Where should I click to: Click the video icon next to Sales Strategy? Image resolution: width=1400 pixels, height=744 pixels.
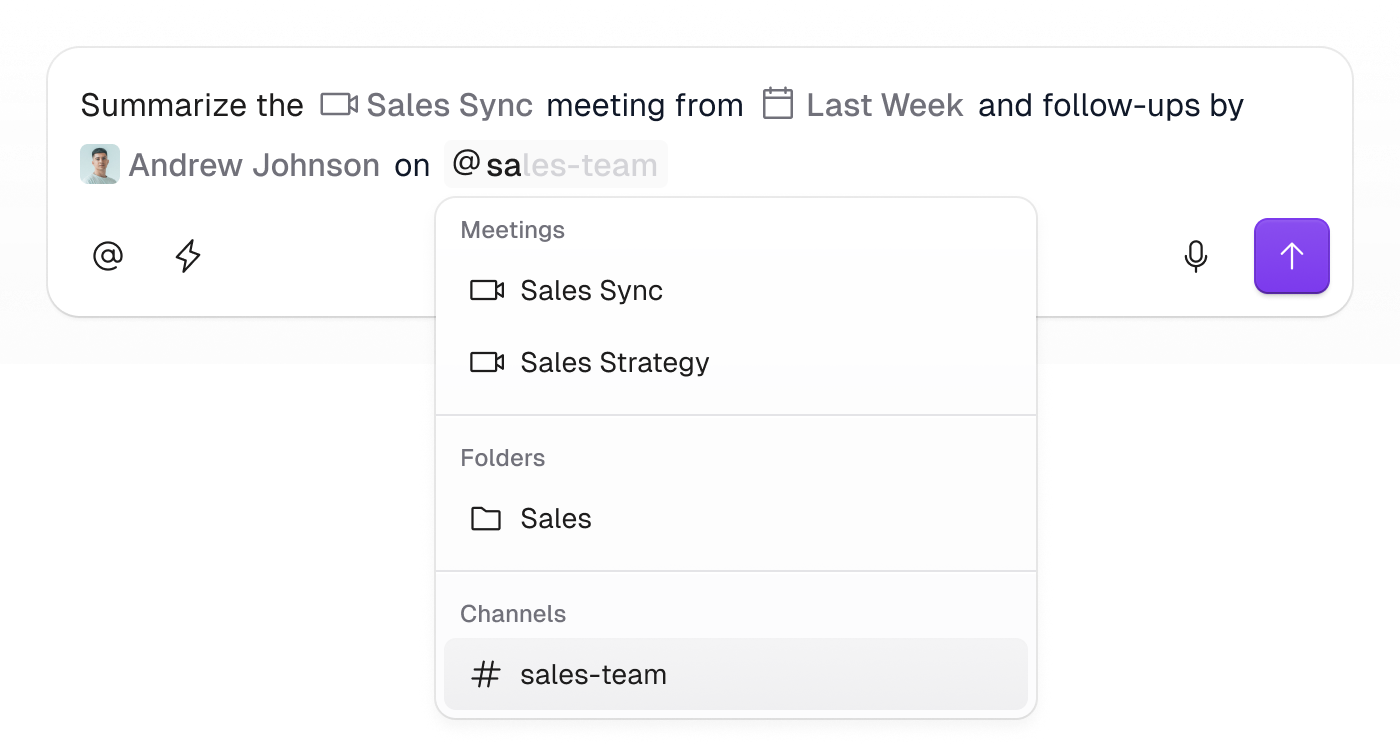pyautogui.click(x=487, y=362)
